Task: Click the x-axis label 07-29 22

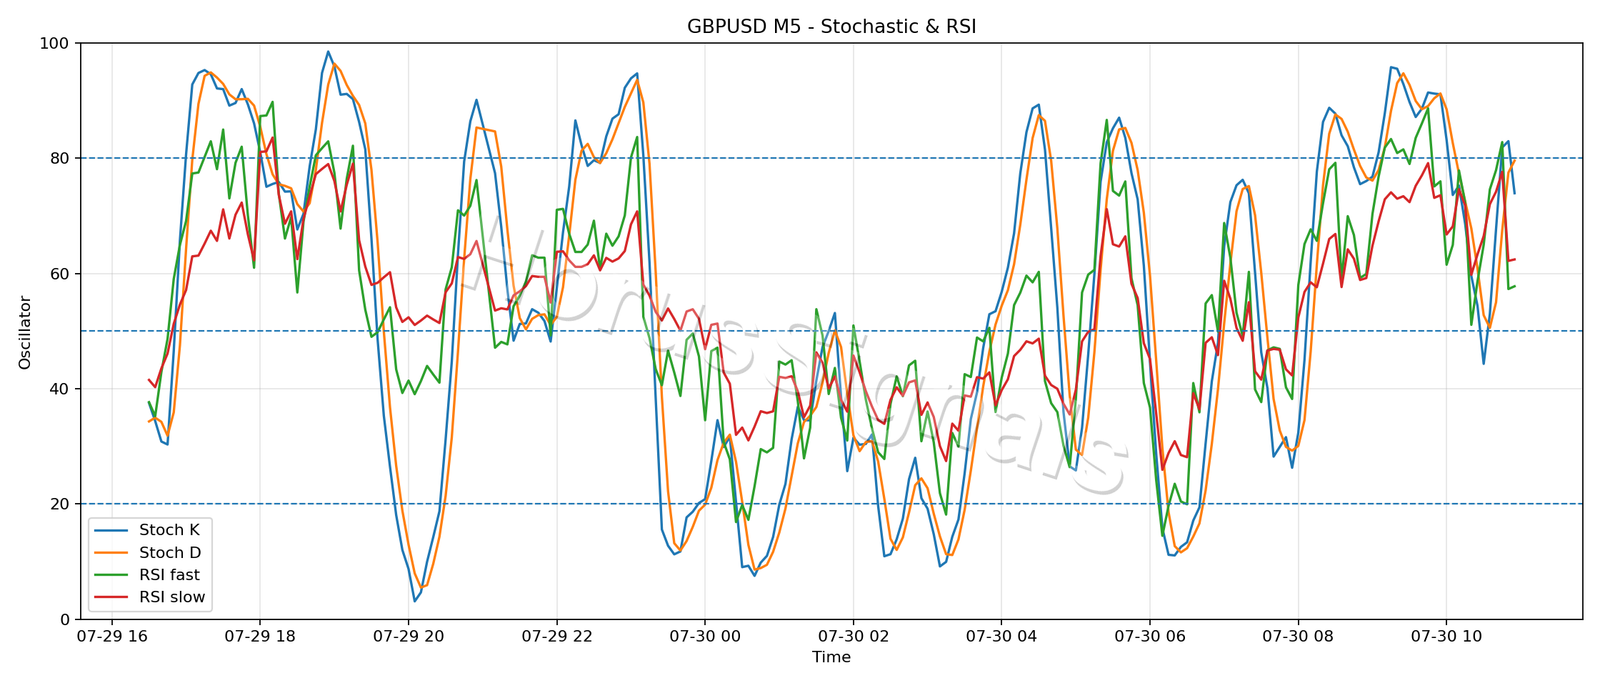Action: pos(556,636)
